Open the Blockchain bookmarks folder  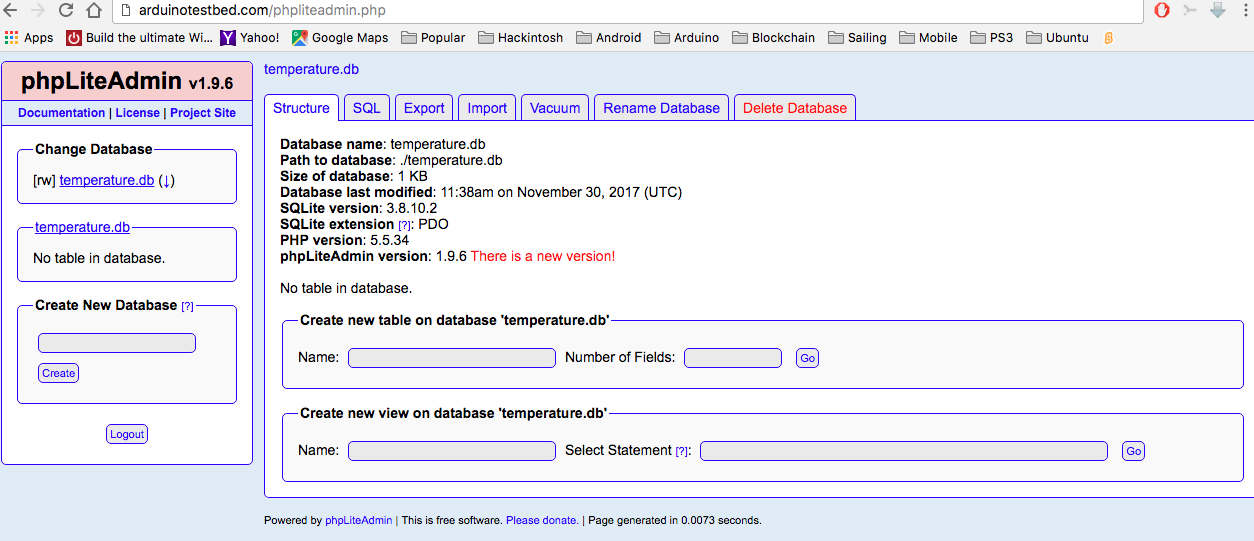point(773,38)
